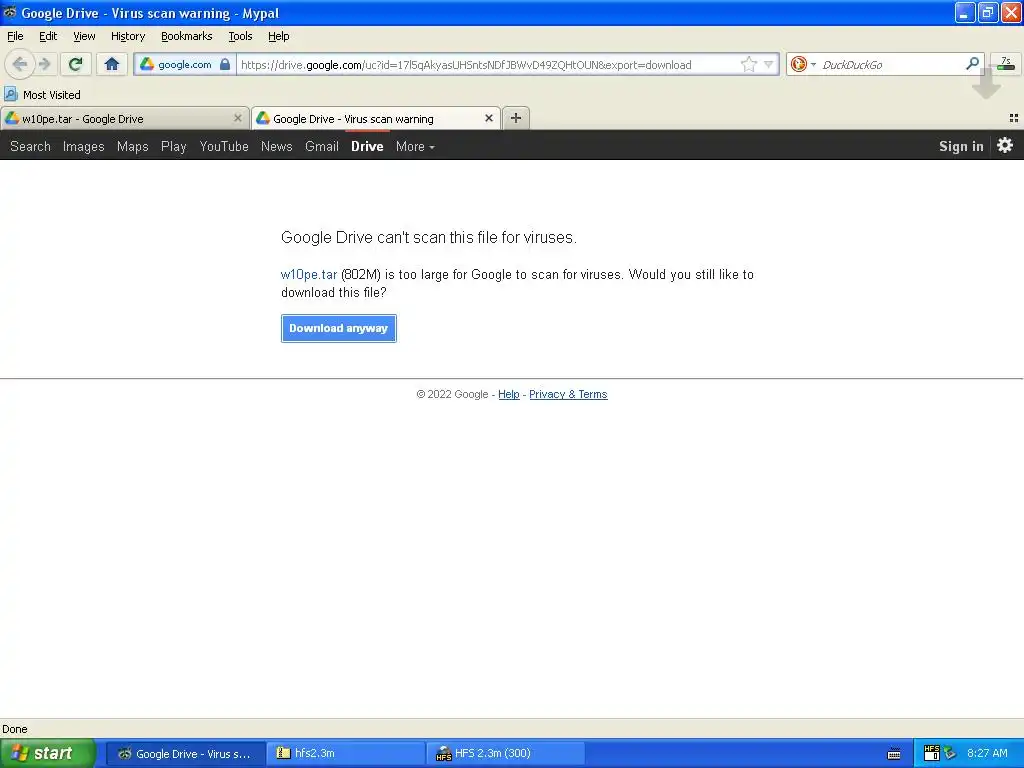Switch to Google Drive taskbar button
Screen dimensions: 1024x768
click(x=186, y=754)
